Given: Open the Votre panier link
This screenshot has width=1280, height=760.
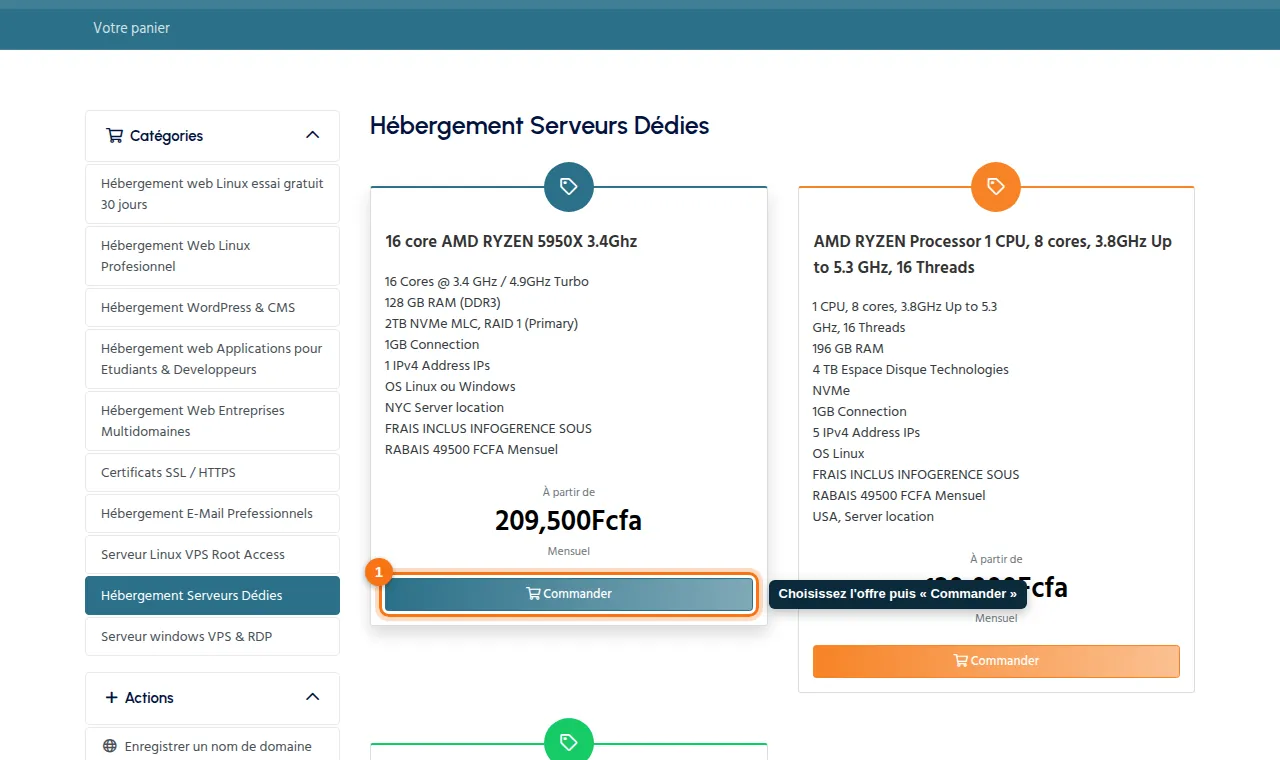Looking at the screenshot, I should point(132,28).
